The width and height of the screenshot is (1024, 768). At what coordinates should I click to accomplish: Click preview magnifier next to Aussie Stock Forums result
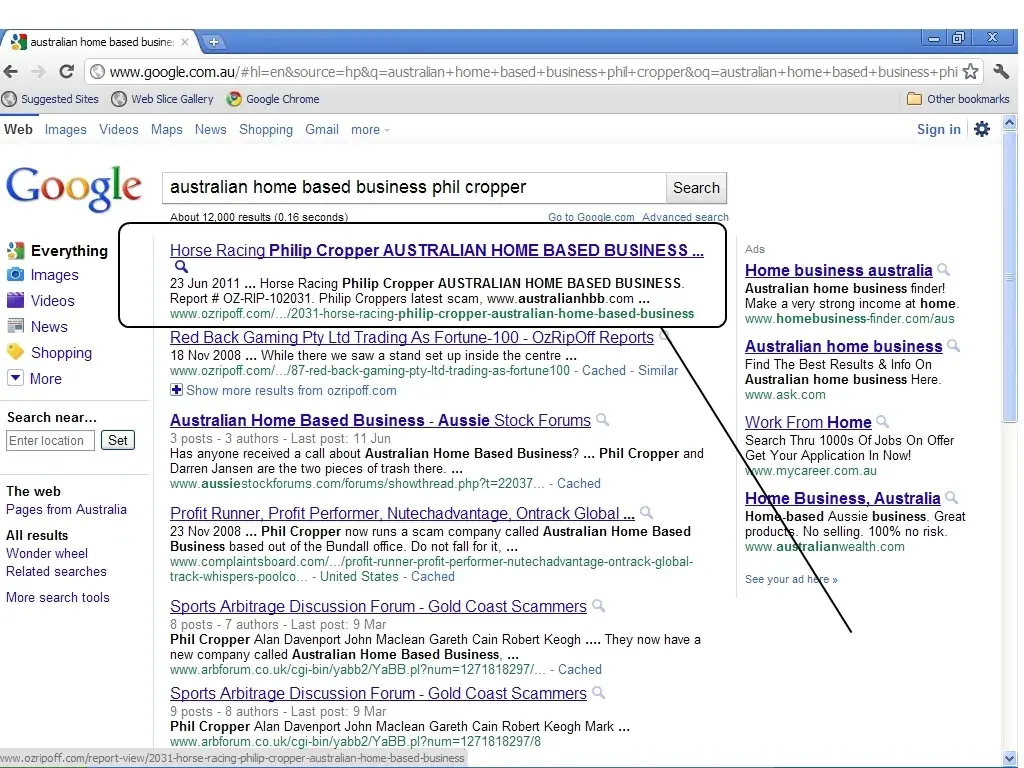(x=602, y=420)
